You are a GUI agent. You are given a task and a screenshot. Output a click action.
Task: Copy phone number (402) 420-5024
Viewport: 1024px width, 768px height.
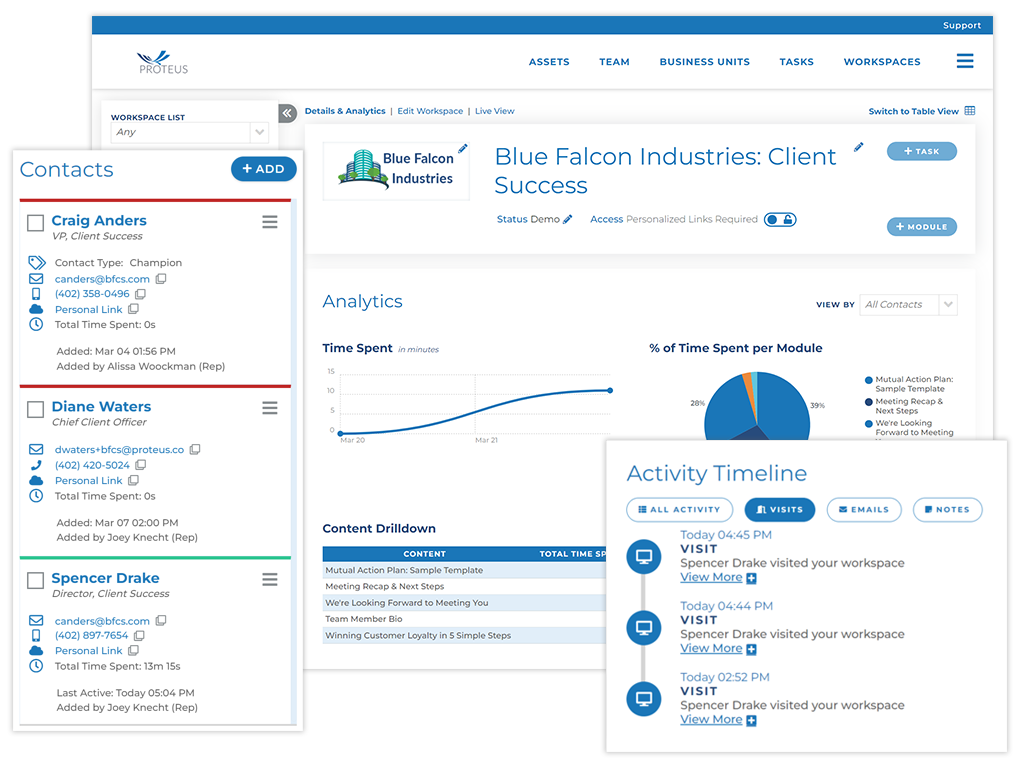pyautogui.click(x=140, y=465)
